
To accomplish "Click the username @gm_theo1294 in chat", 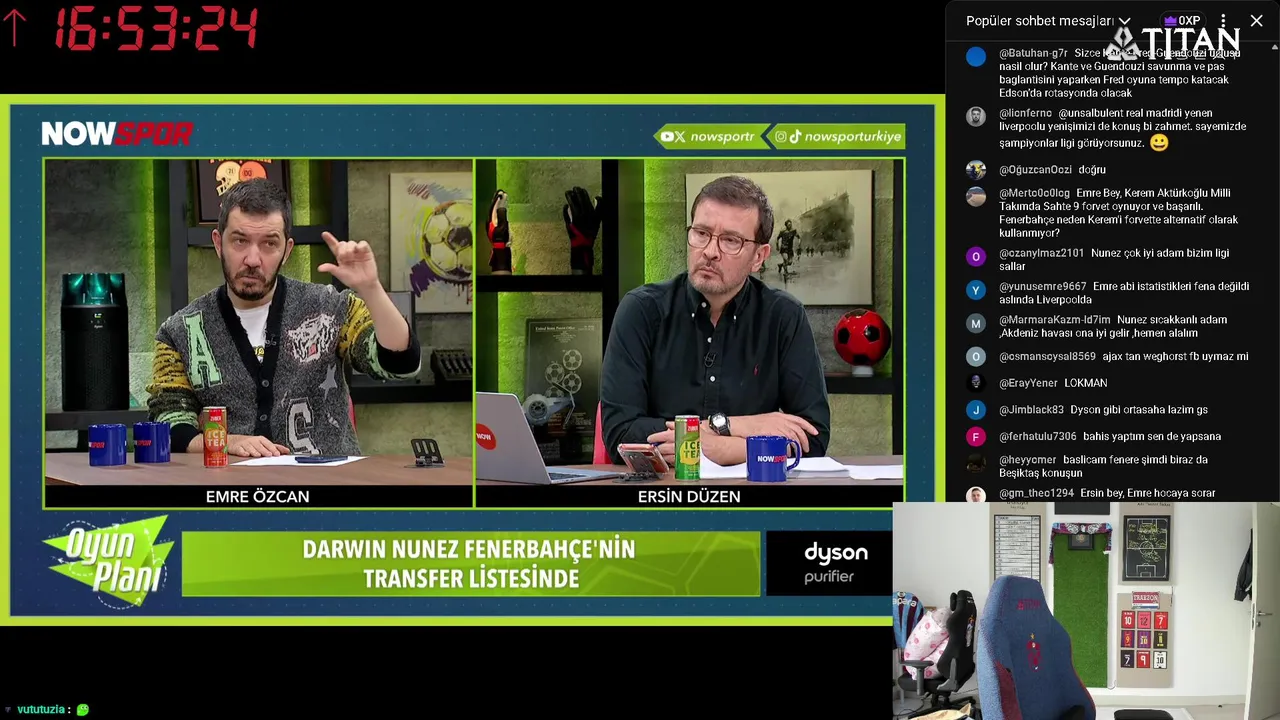I will (x=1036, y=493).
